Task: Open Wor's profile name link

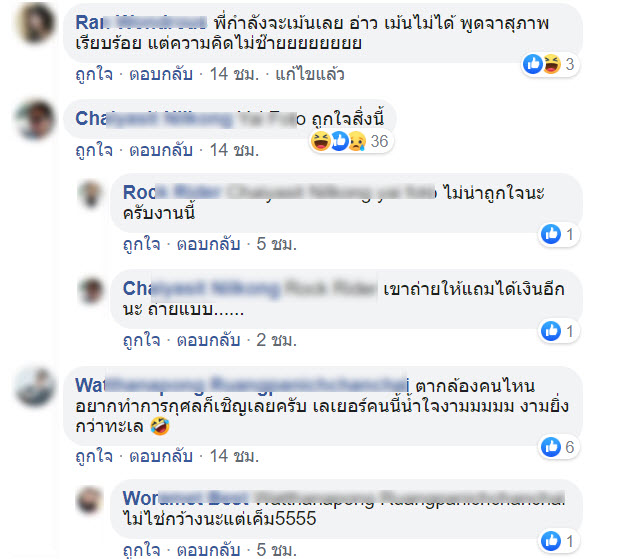Action: (185, 498)
